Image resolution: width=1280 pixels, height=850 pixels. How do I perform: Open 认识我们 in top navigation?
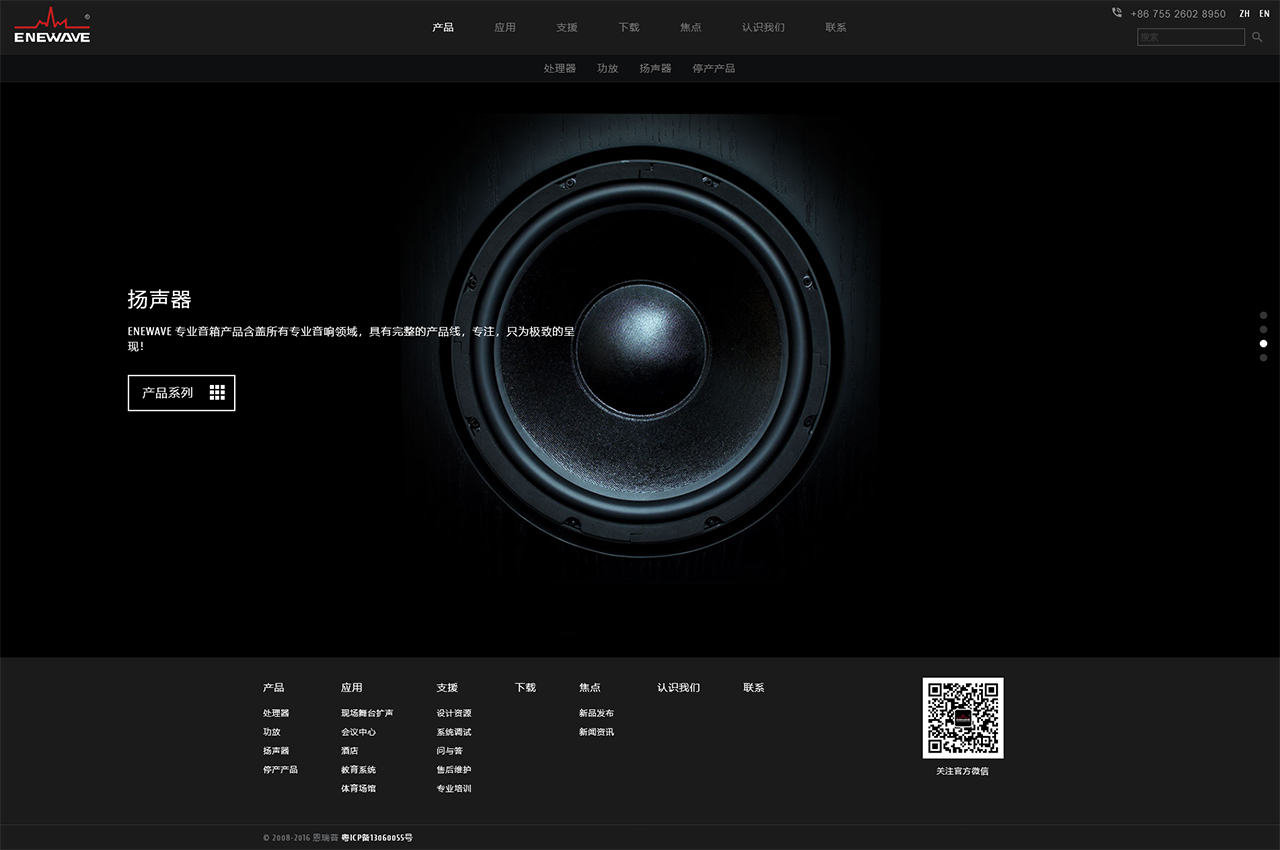(x=763, y=27)
